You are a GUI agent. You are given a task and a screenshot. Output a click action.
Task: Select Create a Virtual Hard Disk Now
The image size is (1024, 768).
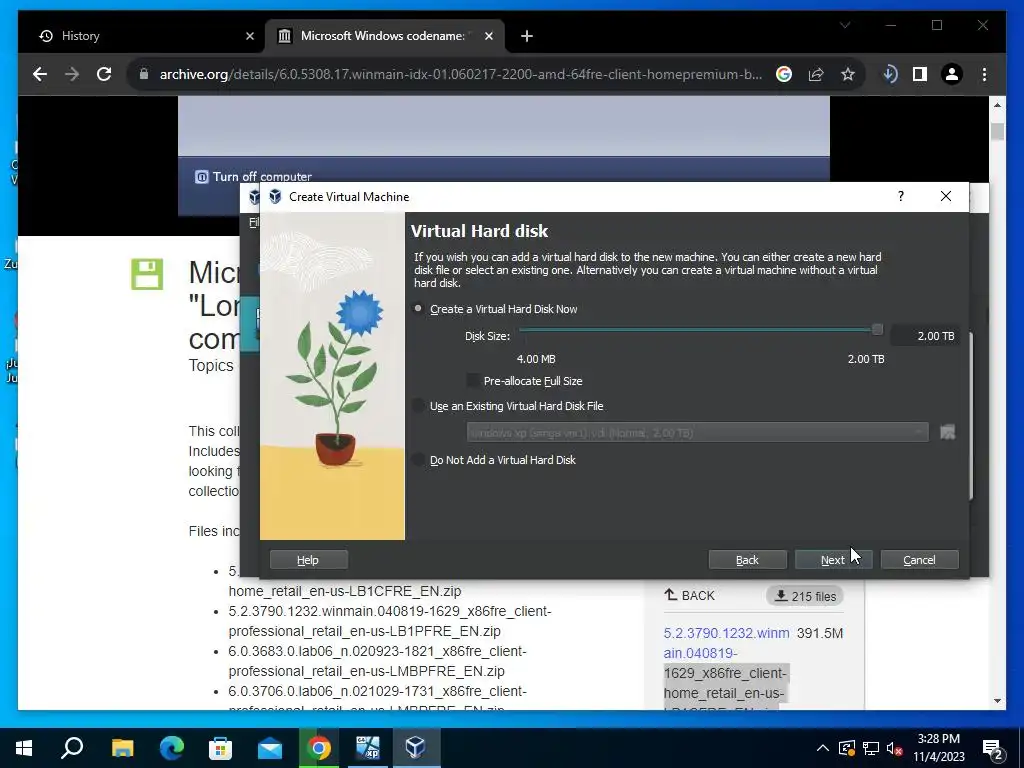click(x=419, y=309)
